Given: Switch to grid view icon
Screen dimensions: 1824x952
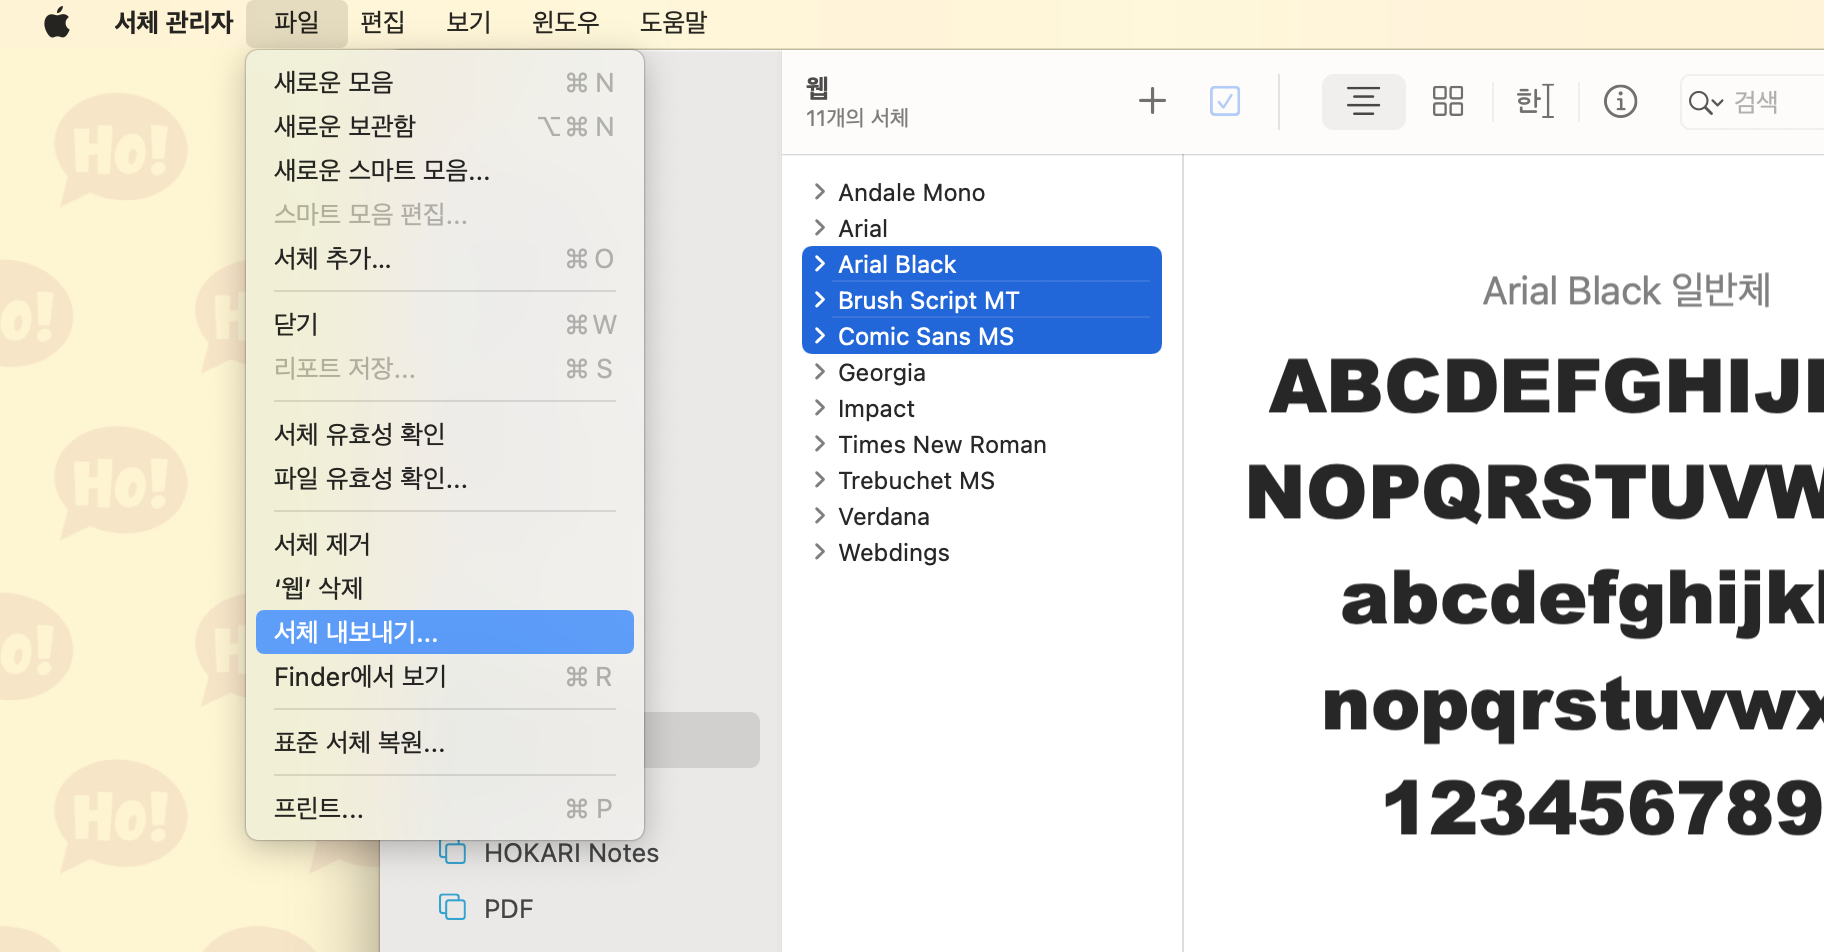Looking at the screenshot, I should click(x=1448, y=101).
